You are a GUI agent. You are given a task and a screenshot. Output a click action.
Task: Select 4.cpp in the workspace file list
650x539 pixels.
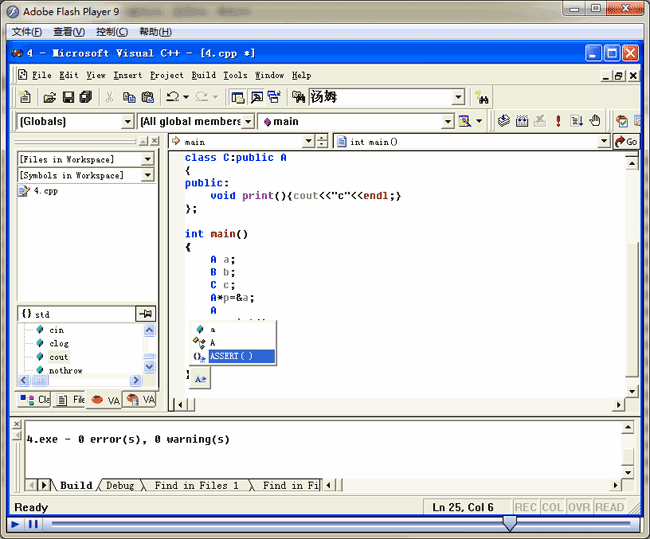(x=45, y=191)
